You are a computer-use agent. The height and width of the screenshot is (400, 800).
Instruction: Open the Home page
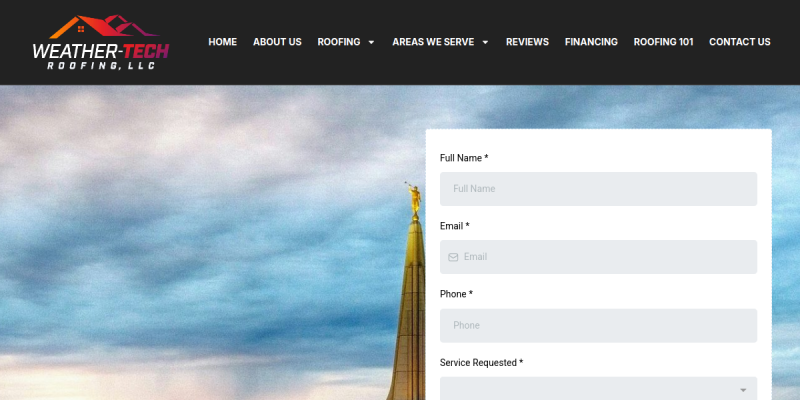222,42
